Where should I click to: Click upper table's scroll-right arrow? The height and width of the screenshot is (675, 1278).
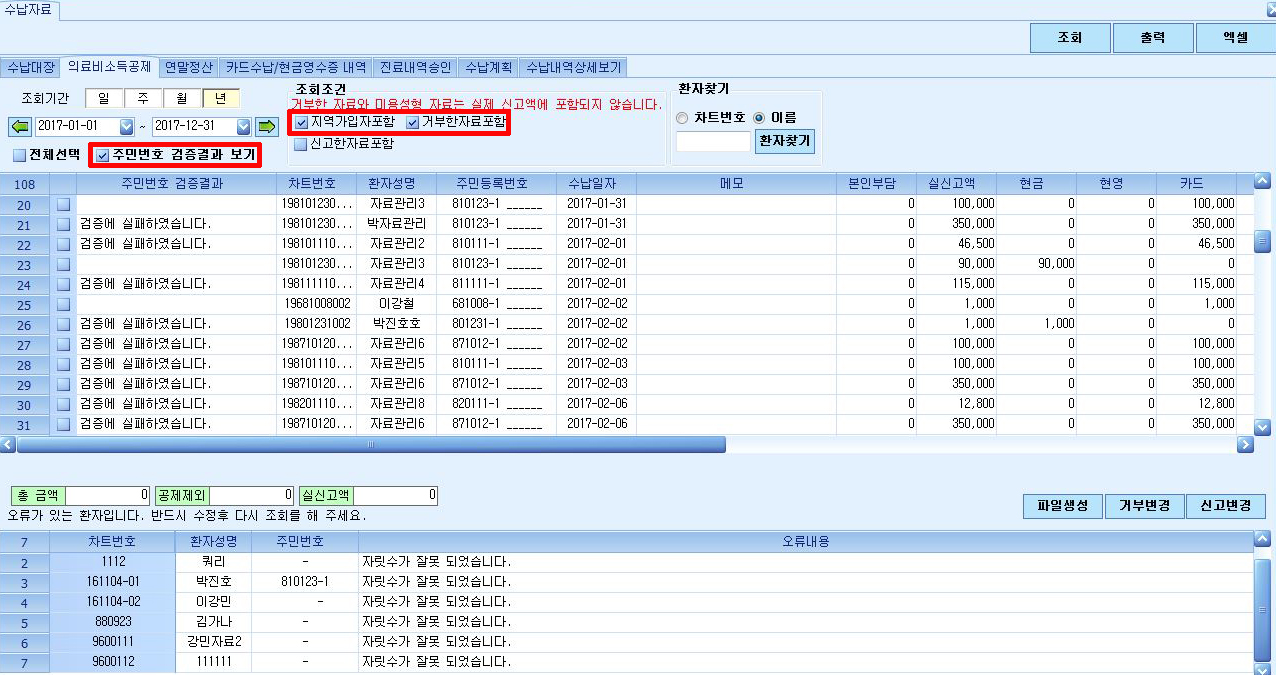click(x=1245, y=445)
